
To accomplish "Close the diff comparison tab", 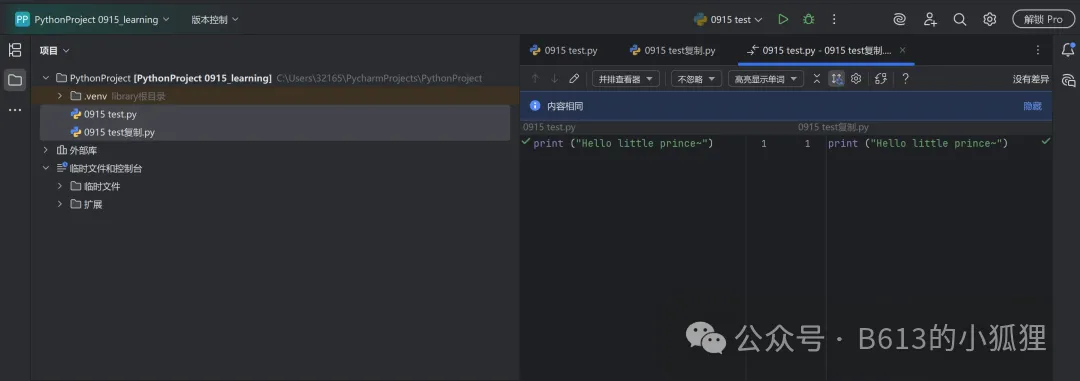I will click(902, 50).
